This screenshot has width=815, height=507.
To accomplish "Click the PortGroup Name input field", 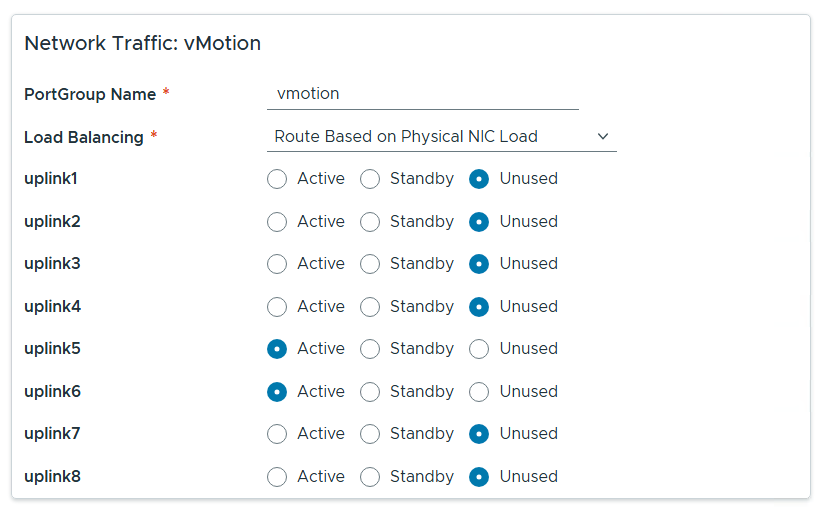I will point(422,94).
